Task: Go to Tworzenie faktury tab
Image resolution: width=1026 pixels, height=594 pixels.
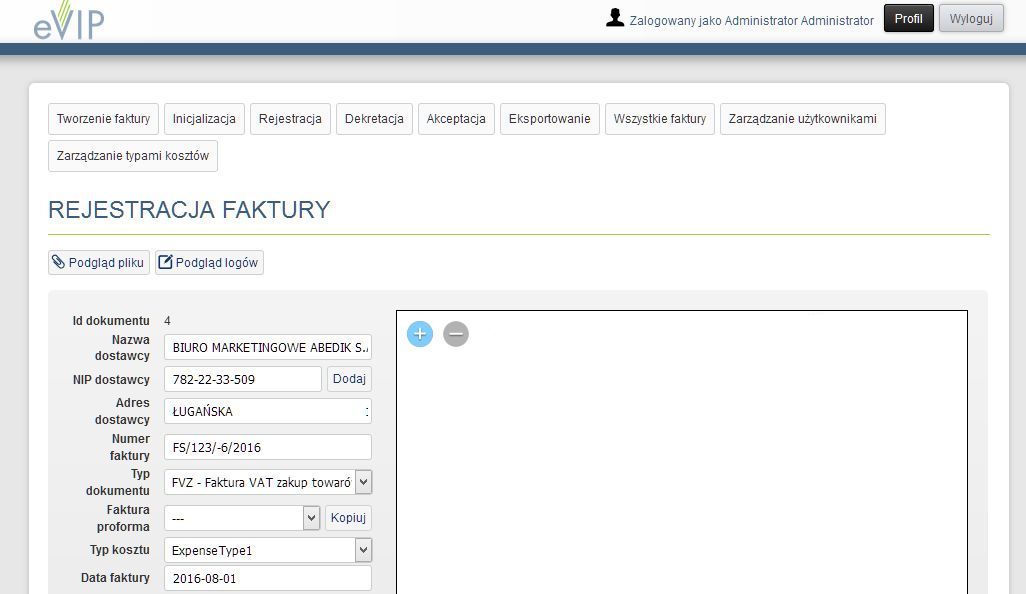Action: pos(103,119)
